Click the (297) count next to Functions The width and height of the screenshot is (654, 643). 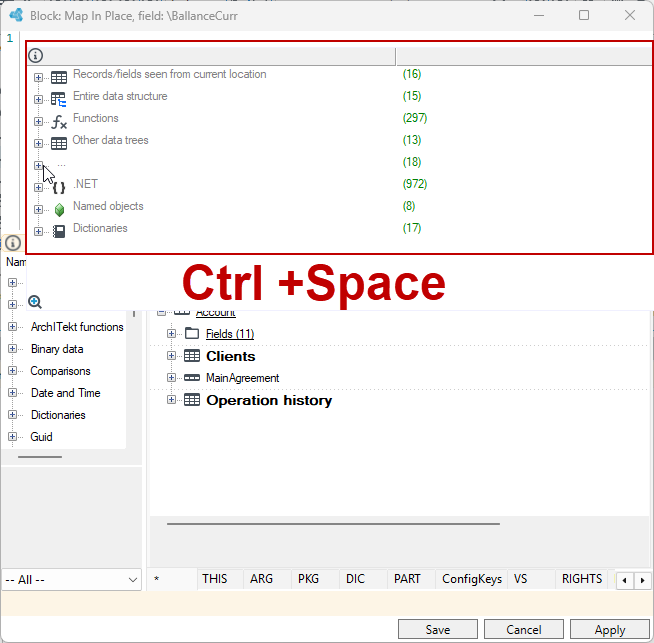pyautogui.click(x=415, y=118)
